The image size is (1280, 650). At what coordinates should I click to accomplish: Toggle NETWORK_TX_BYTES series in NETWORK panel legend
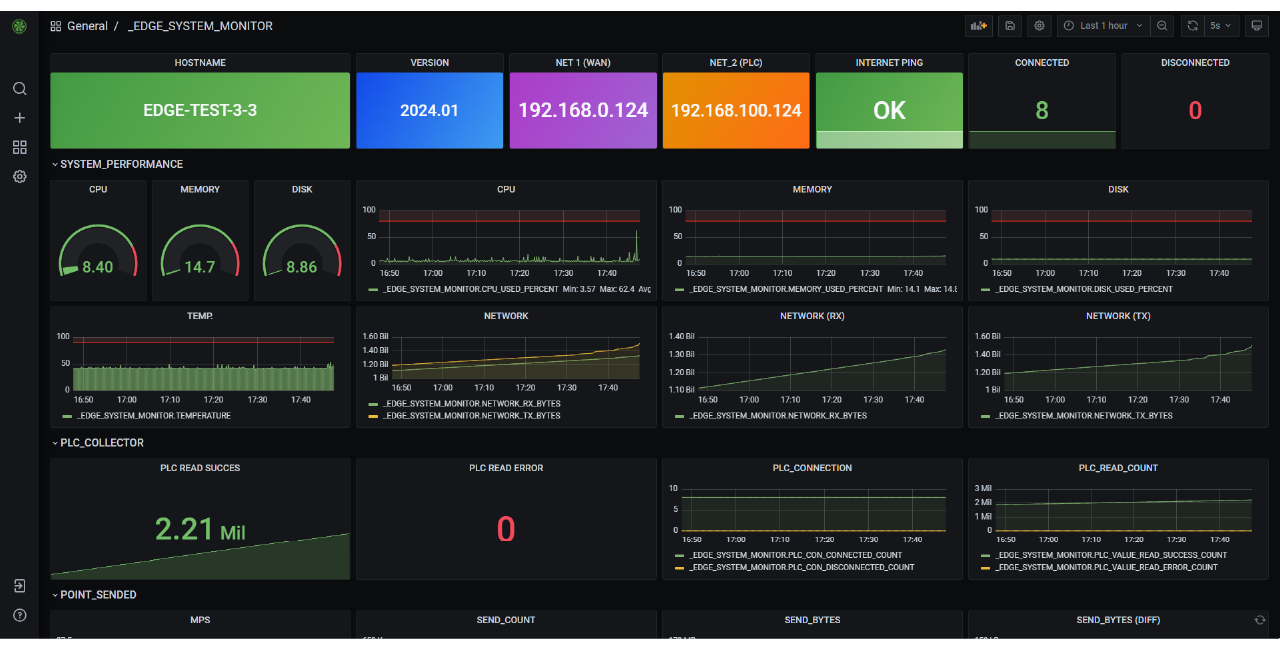471,415
